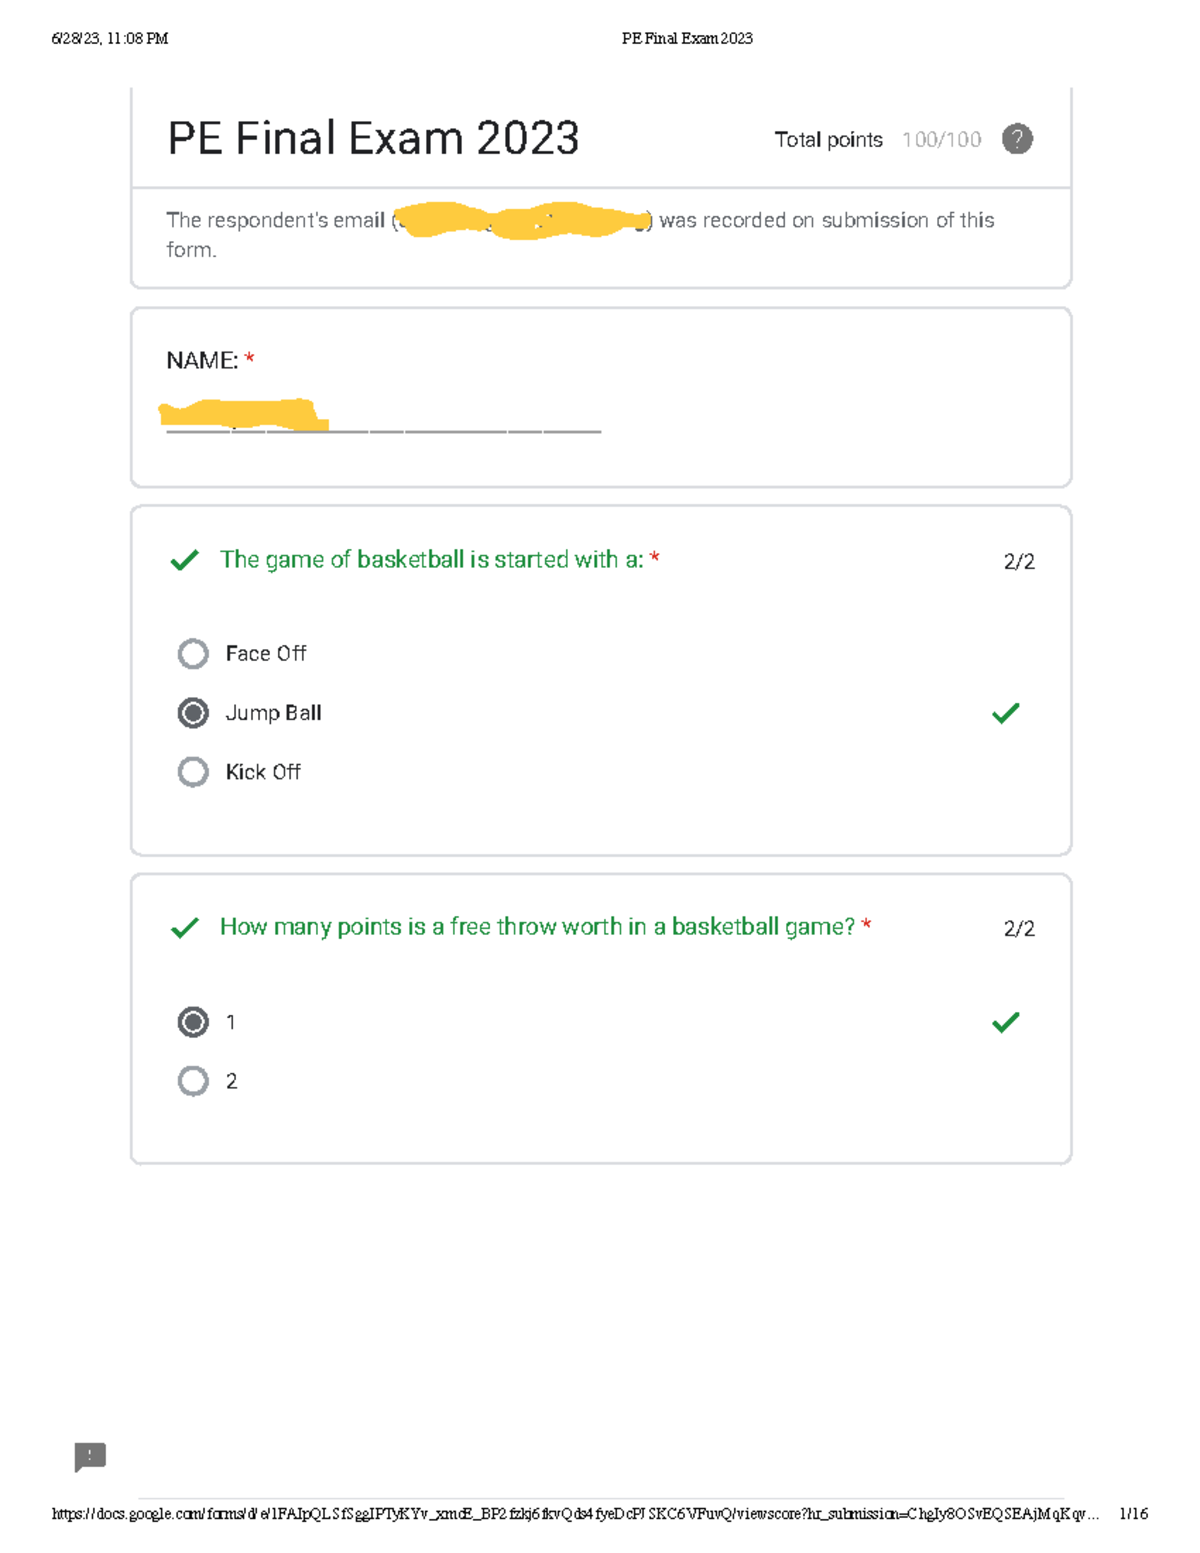1200x1553 pixels.
Task: Open the feedback report icon
Action: coord(90,1456)
